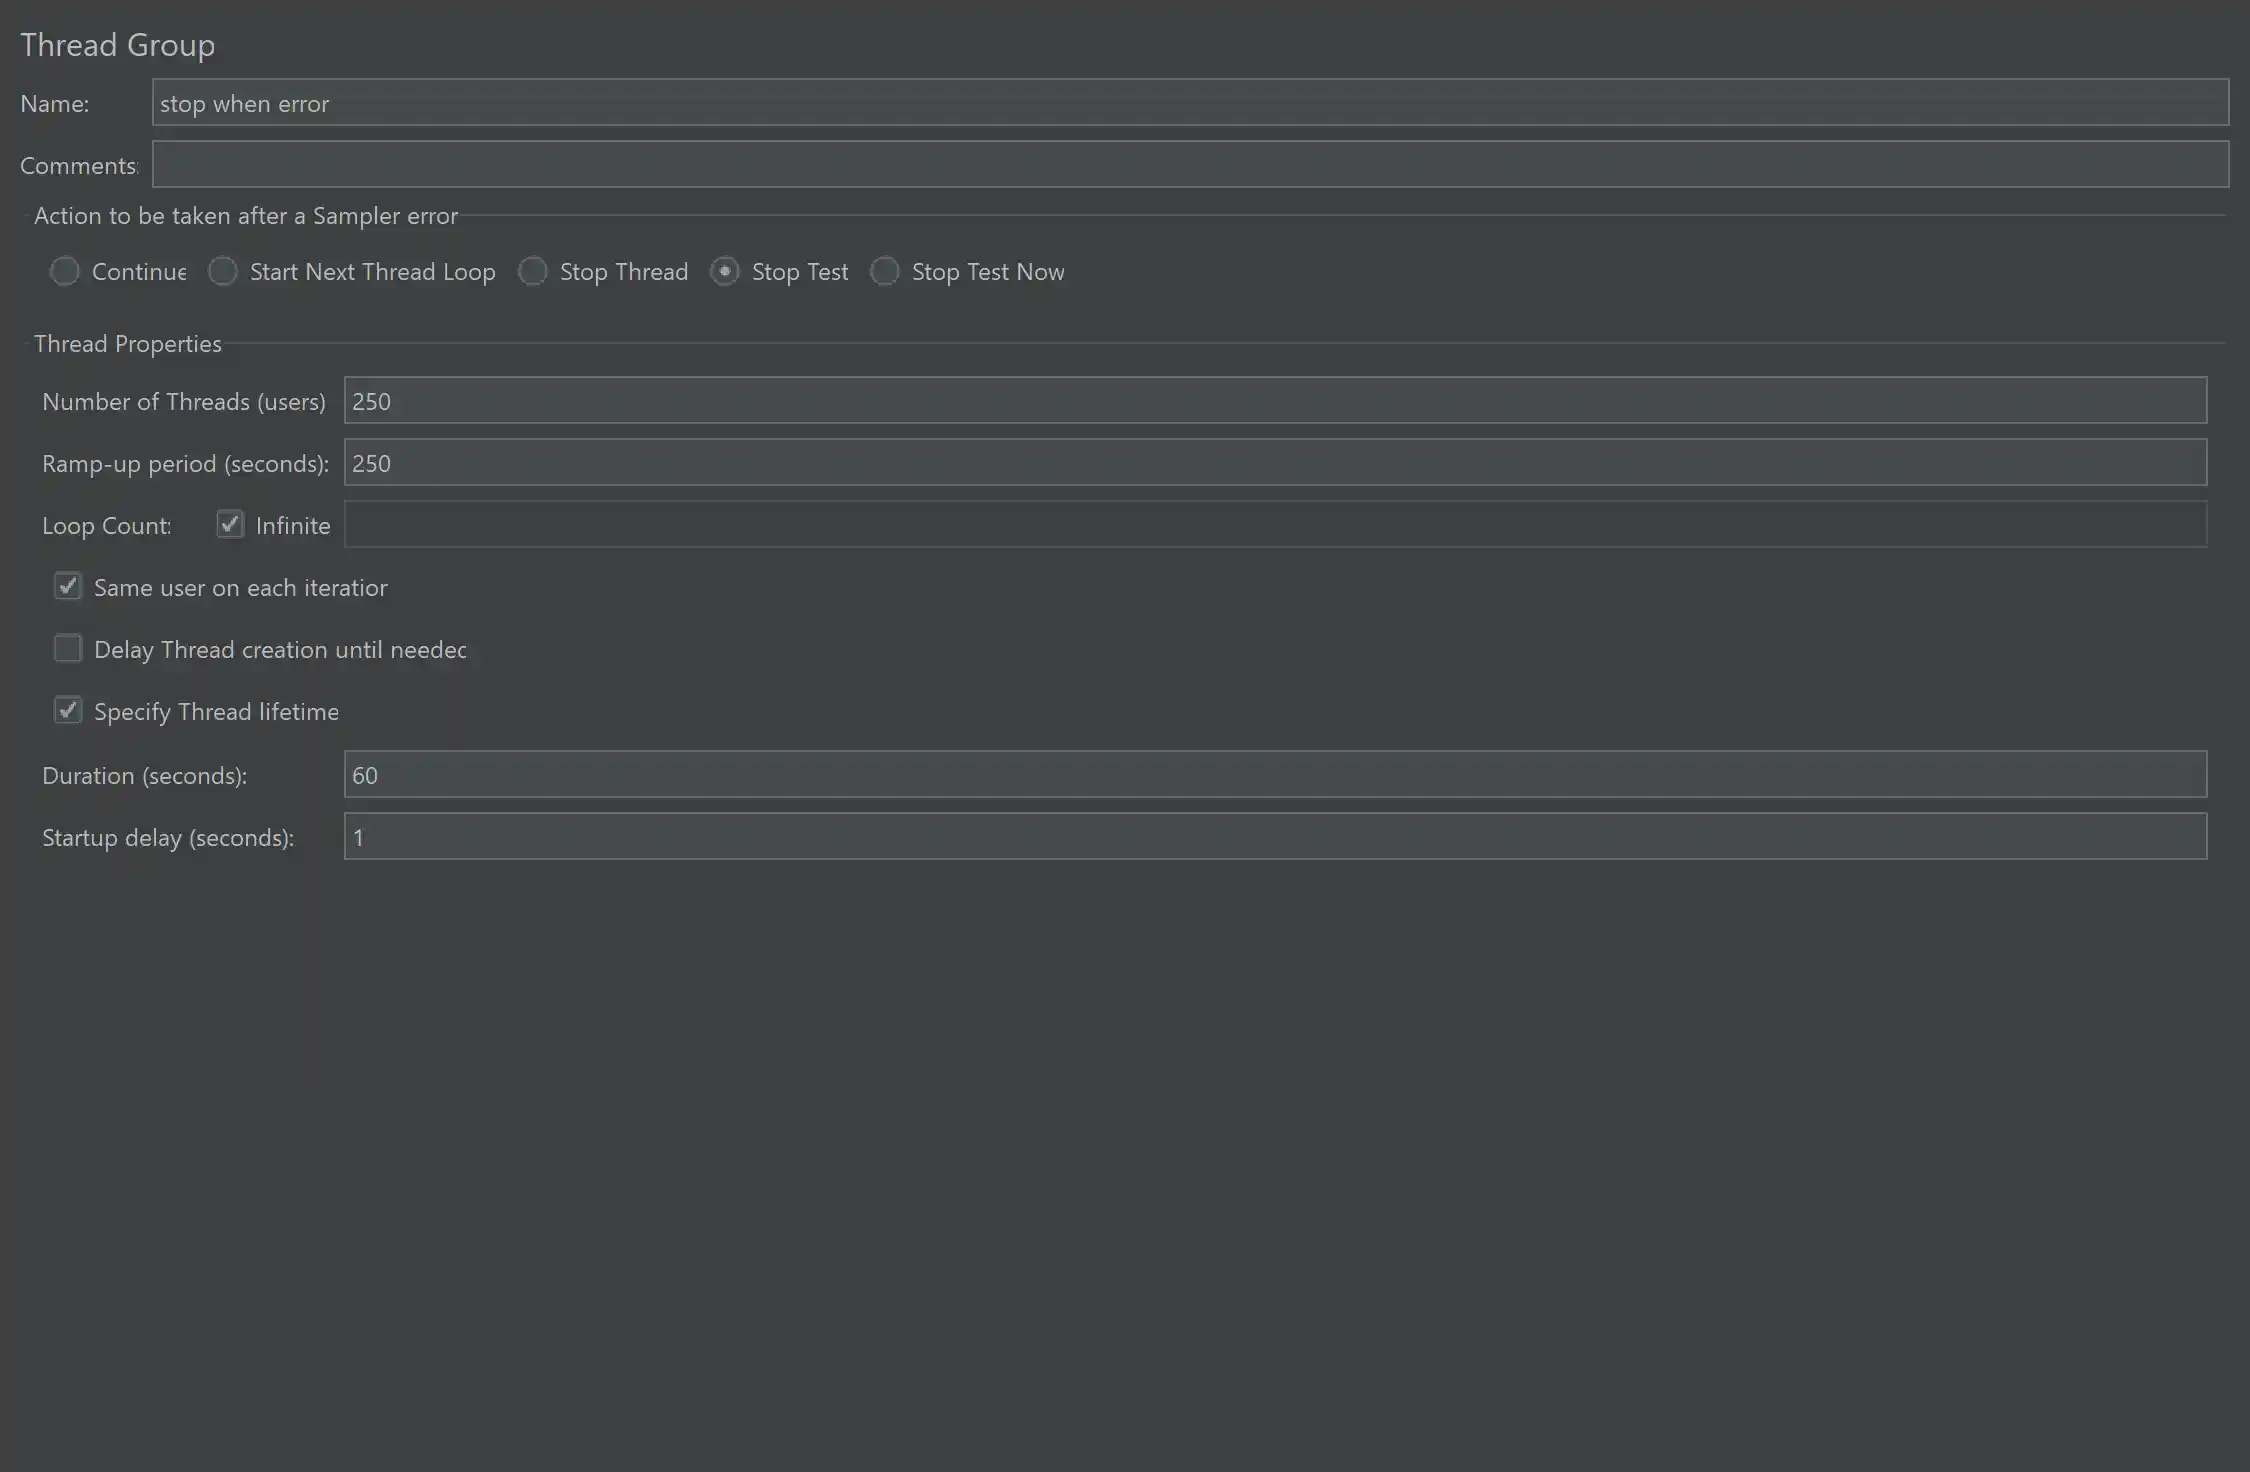2250x1472 pixels.
Task: Click the Number of Threads input field
Action: click(1275, 401)
